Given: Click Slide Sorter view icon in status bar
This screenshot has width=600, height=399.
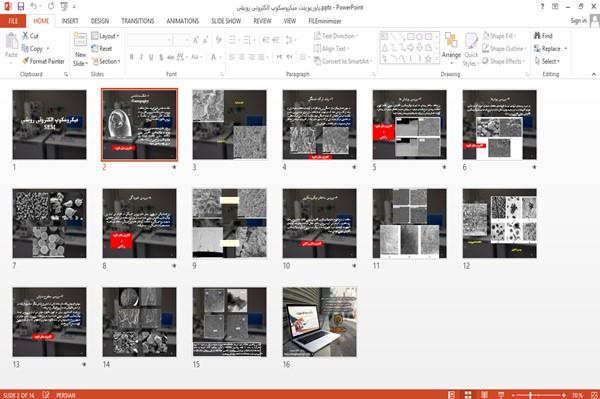Looking at the screenshot, I should tap(468, 395).
